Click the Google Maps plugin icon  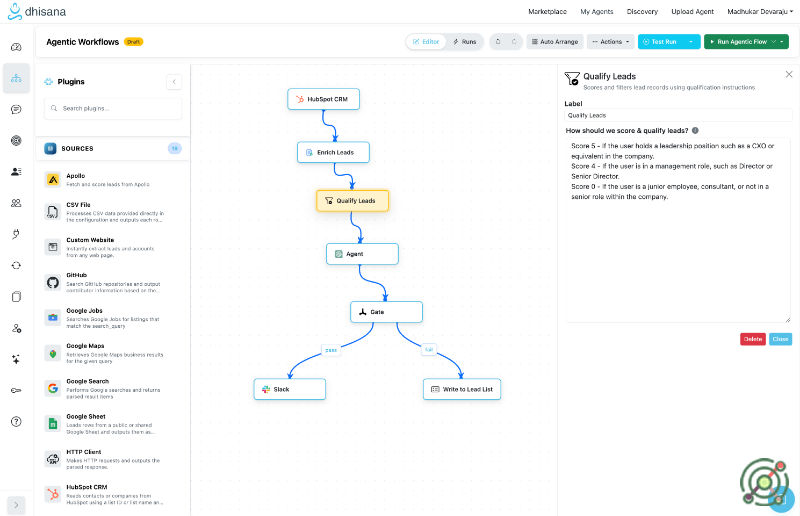pos(53,354)
